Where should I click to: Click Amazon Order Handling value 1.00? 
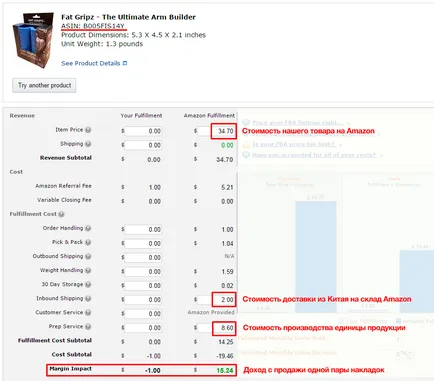click(x=227, y=229)
